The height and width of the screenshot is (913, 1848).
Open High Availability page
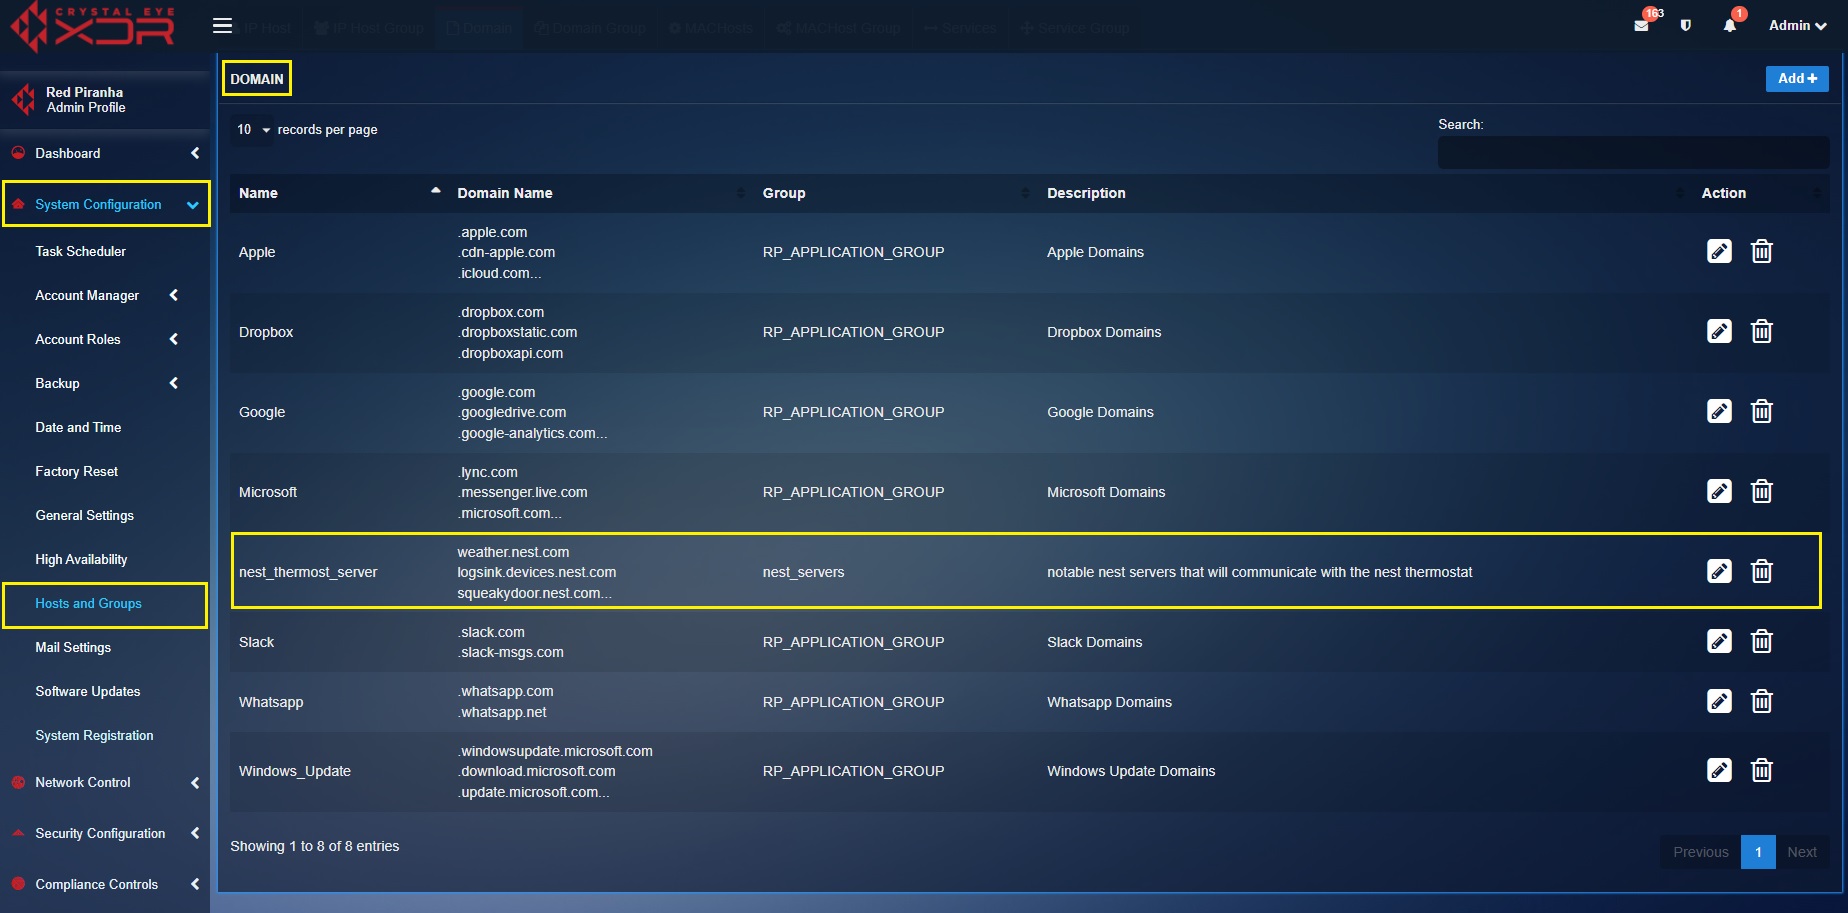pyautogui.click(x=81, y=559)
